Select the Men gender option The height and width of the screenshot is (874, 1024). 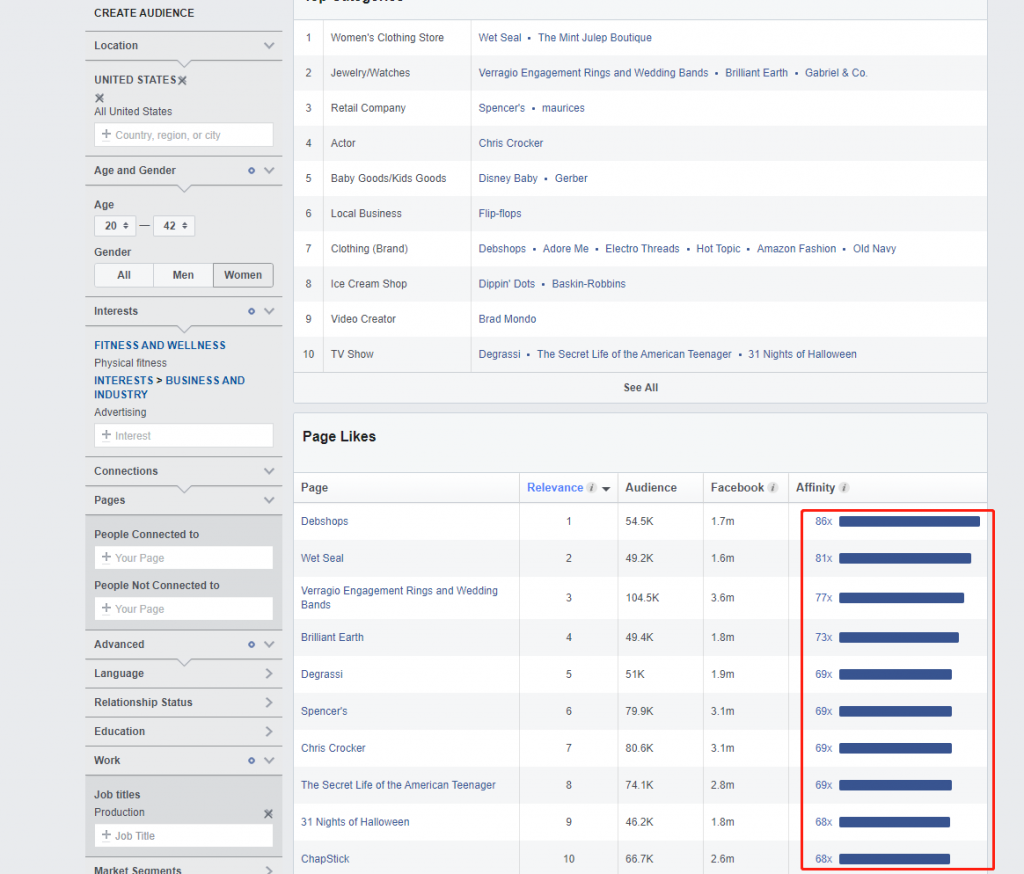(183, 275)
